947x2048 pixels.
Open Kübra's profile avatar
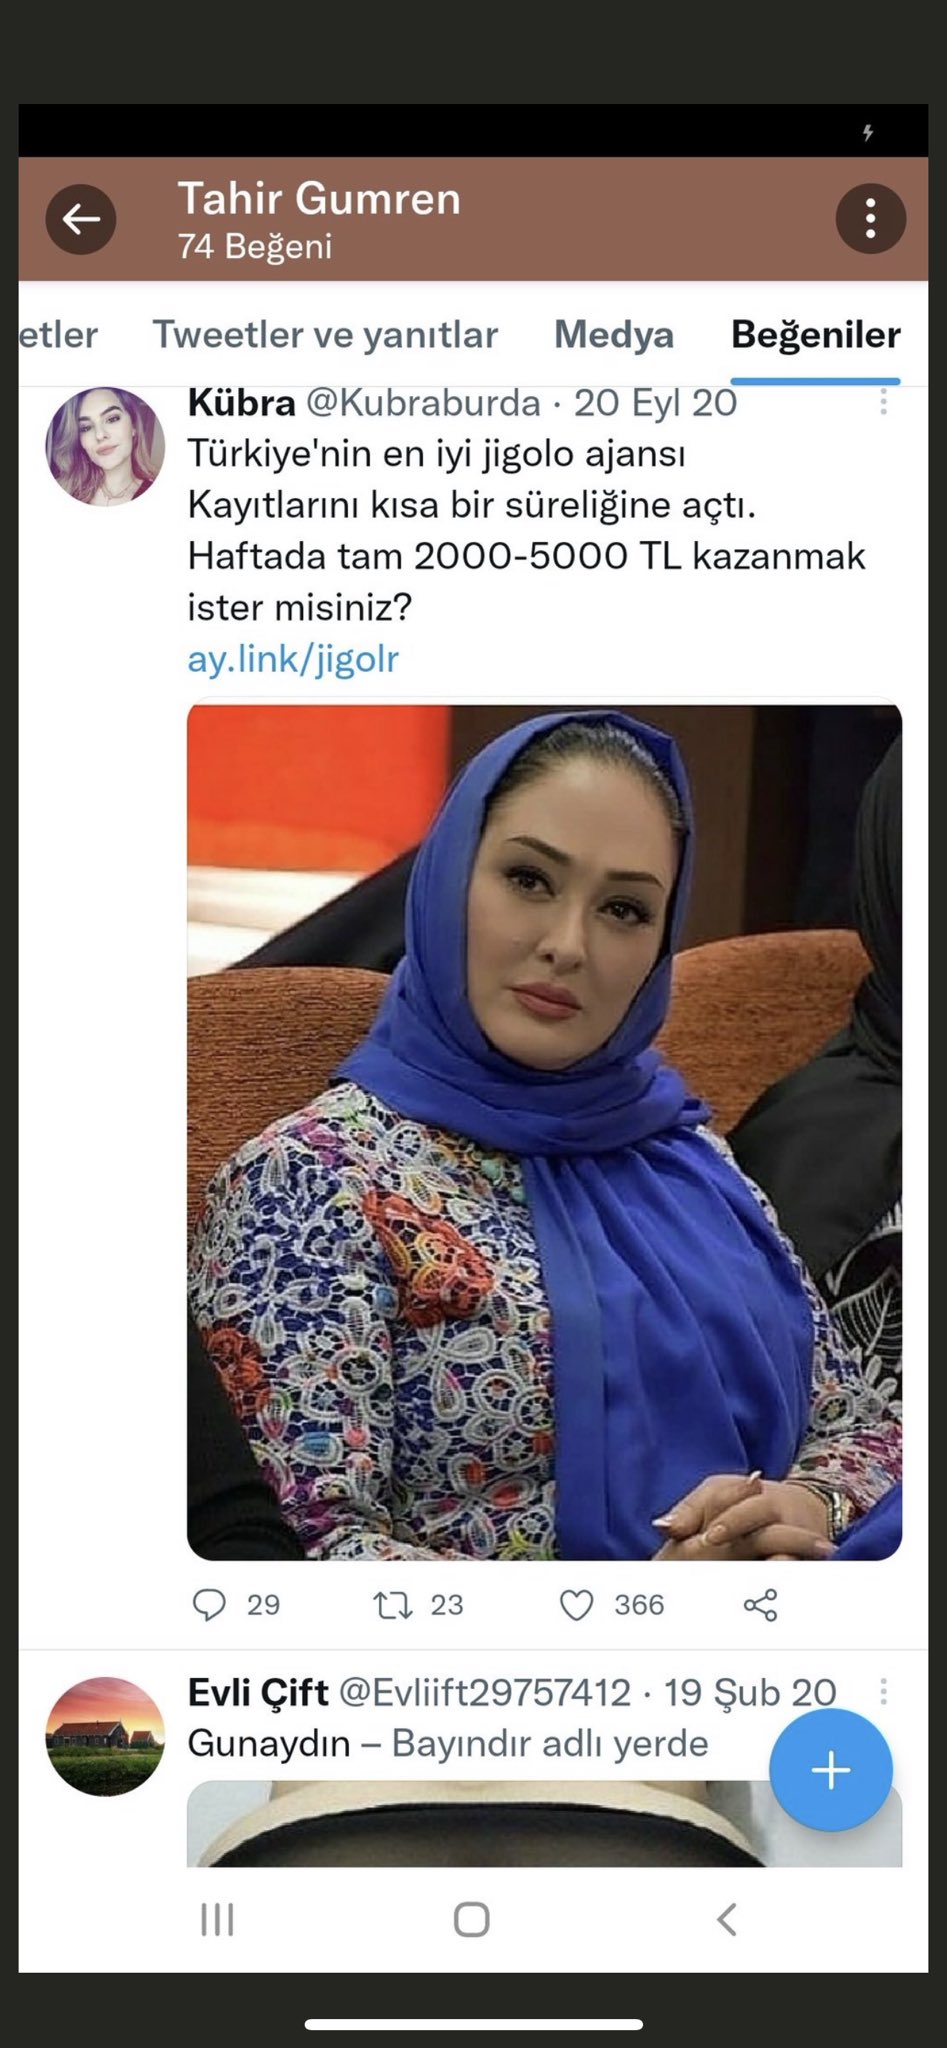tap(105, 446)
